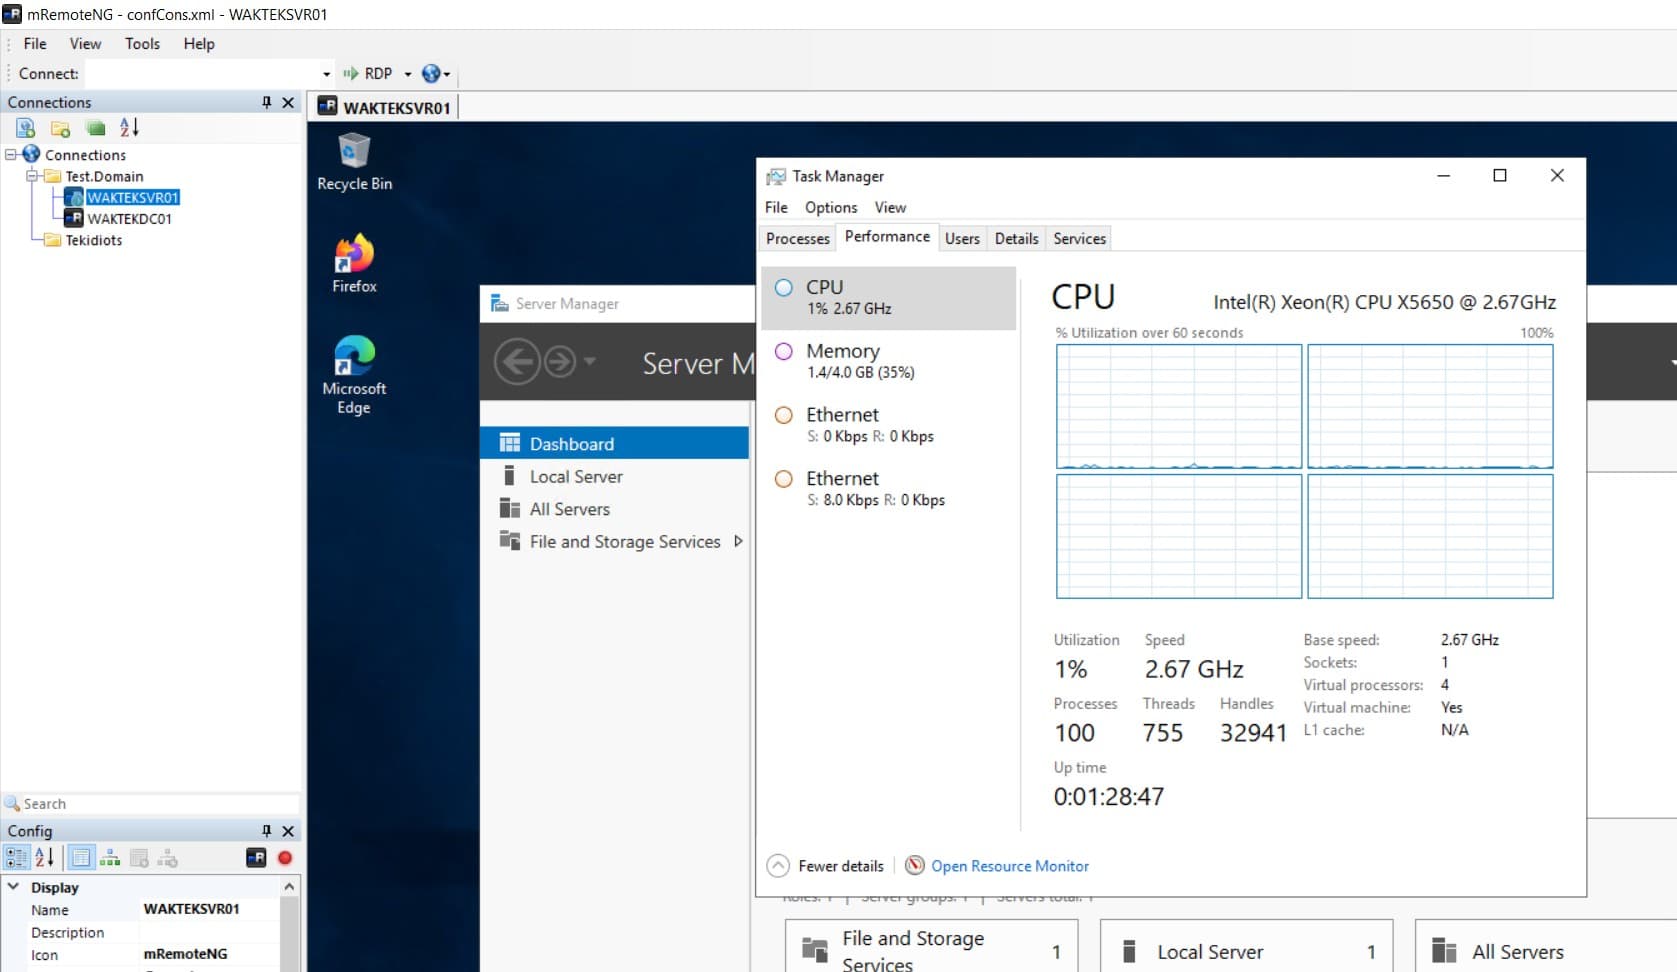Switch to Details tab in Task Manager

pos(1016,238)
